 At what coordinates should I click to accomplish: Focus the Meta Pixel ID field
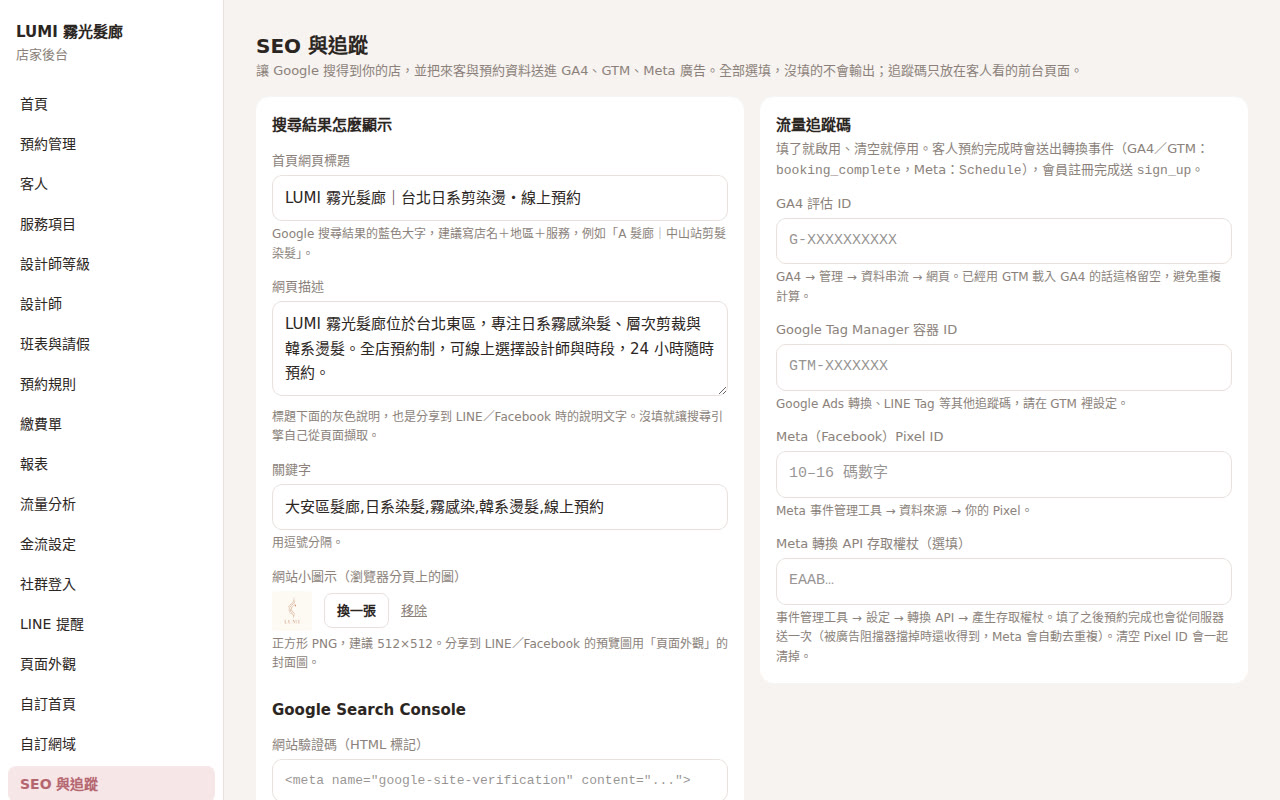click(1004, 474)
